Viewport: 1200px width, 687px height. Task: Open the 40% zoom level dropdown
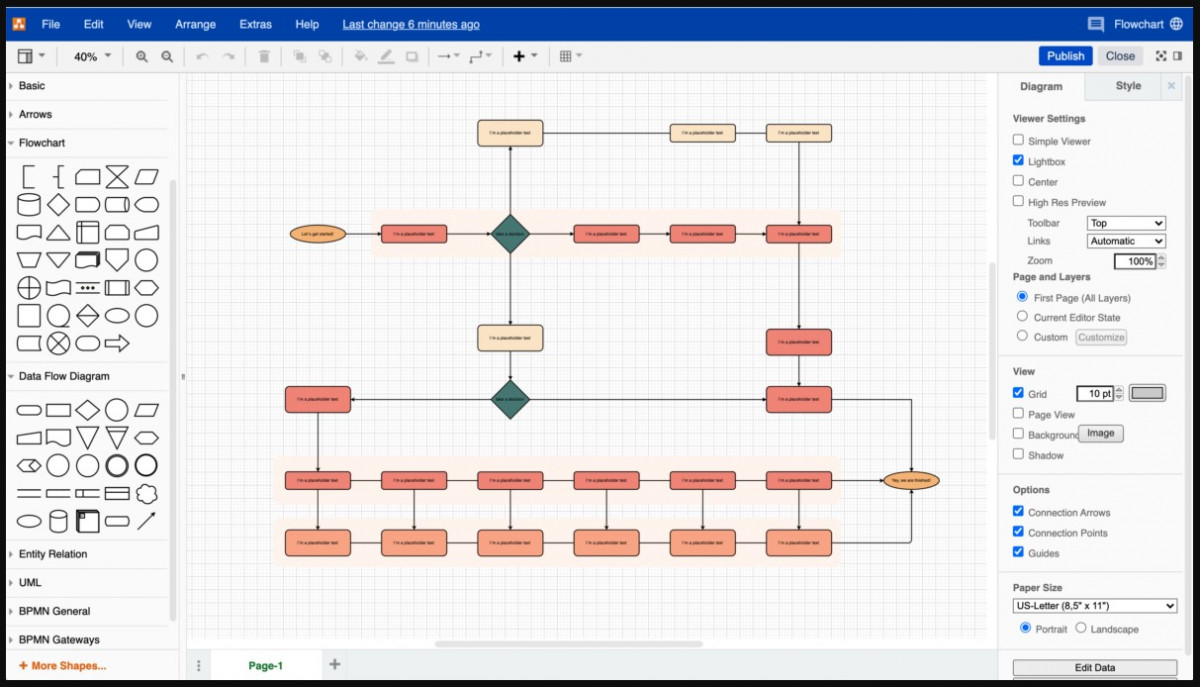[92, 57]
